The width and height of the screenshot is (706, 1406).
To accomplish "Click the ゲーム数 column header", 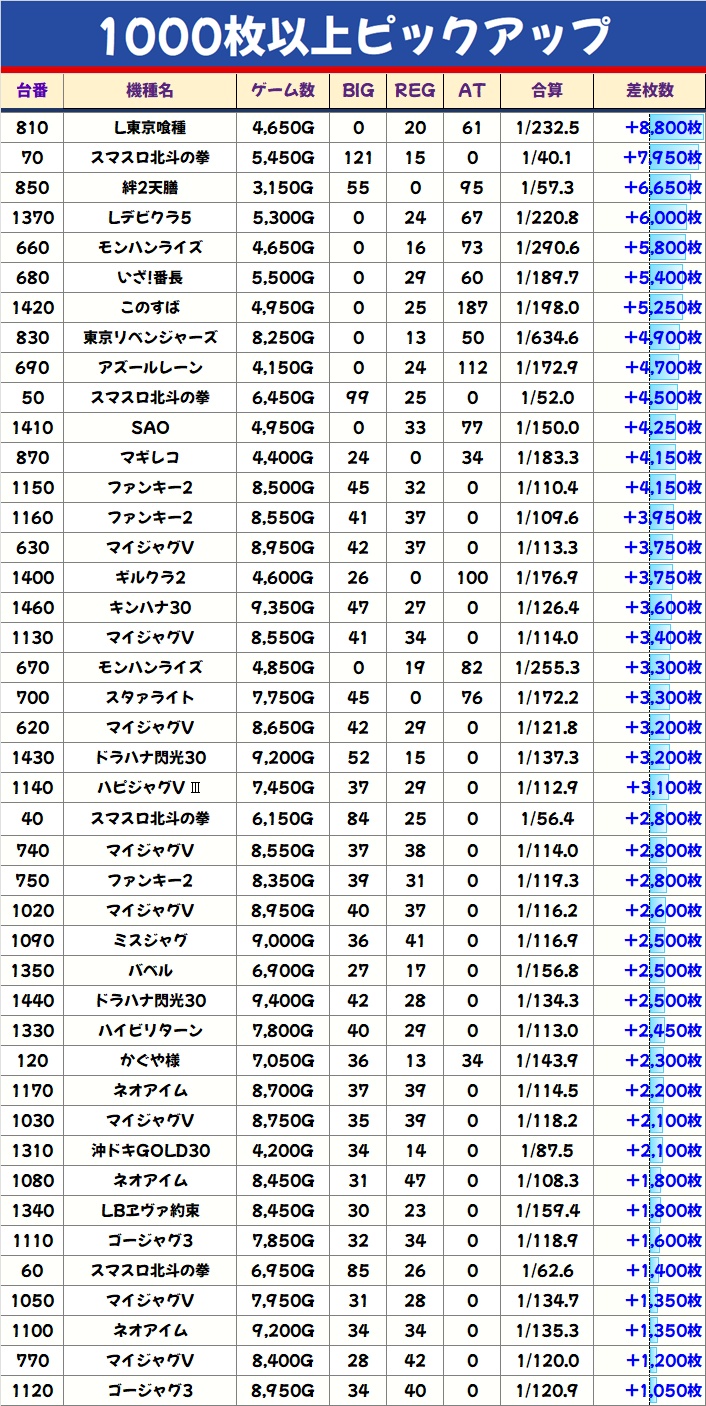I will pos(283,91).
